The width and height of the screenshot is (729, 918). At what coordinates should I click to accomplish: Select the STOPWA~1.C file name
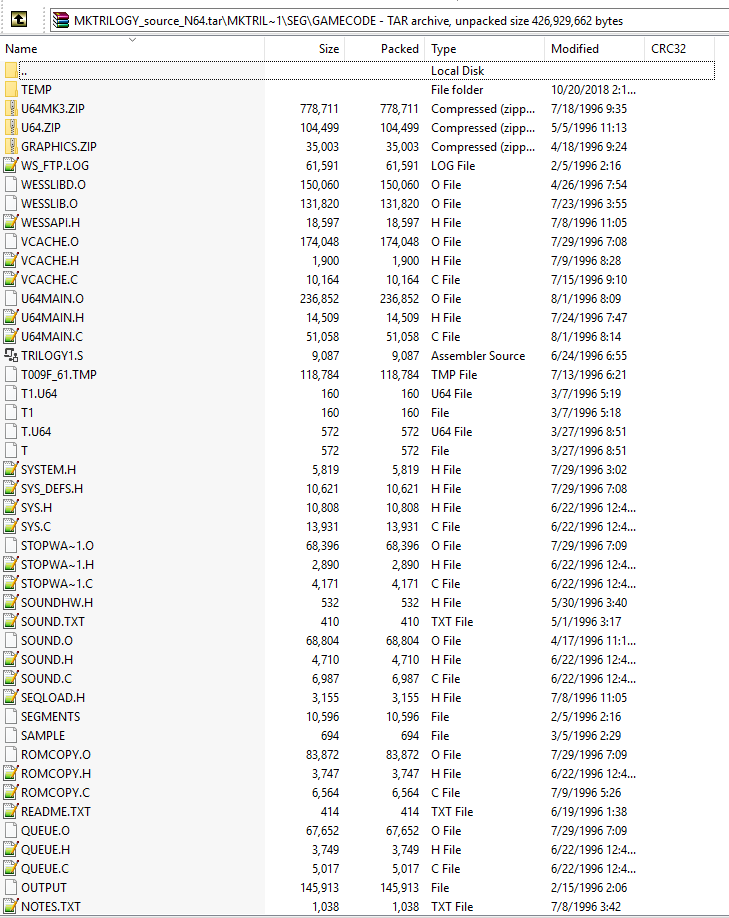[57, 584]
